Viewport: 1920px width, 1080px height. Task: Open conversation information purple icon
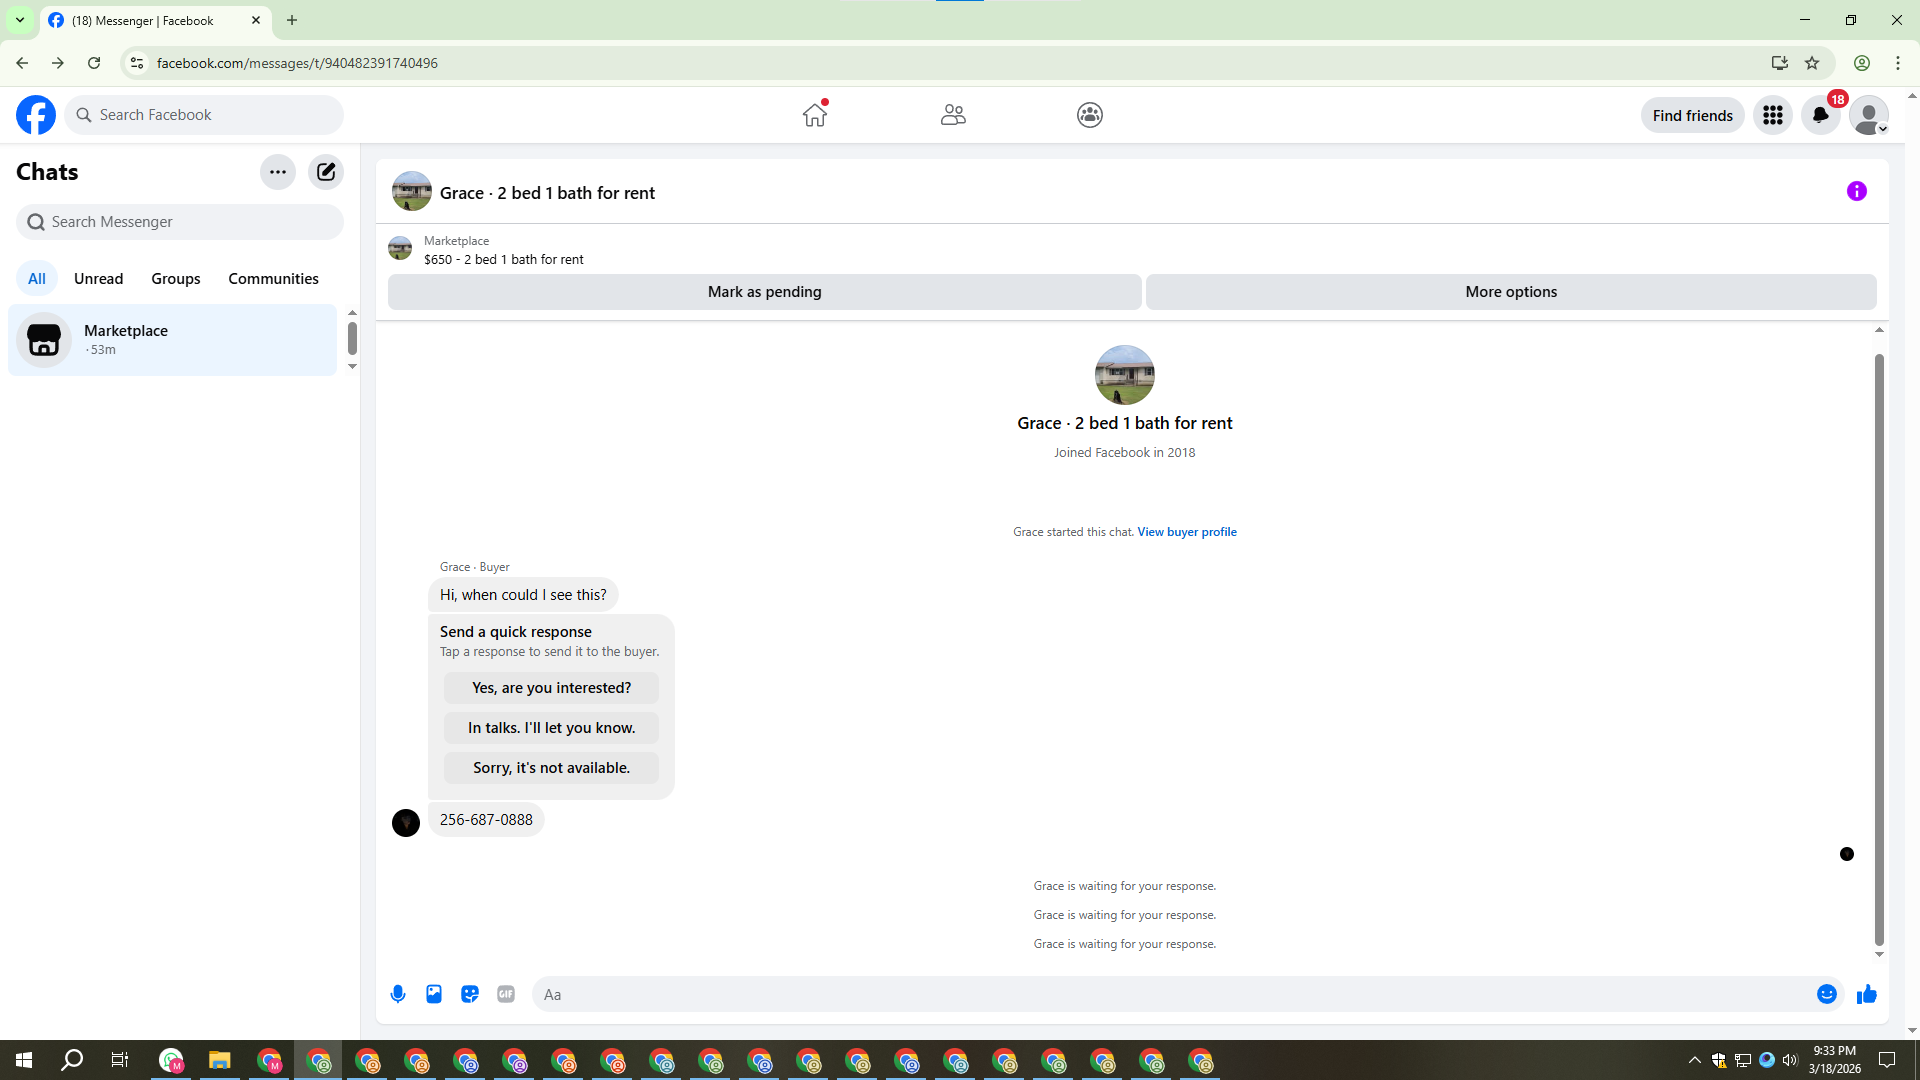point(1856,191)
